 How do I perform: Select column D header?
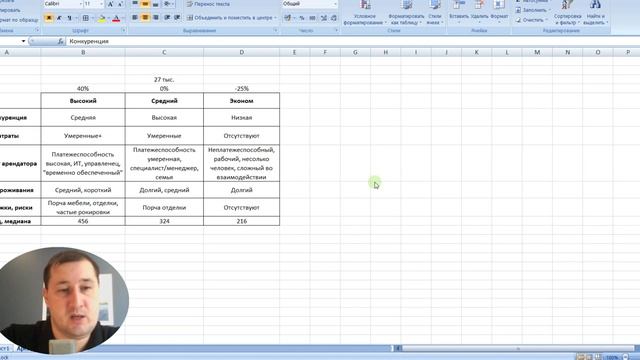click(x=241, y=52)
